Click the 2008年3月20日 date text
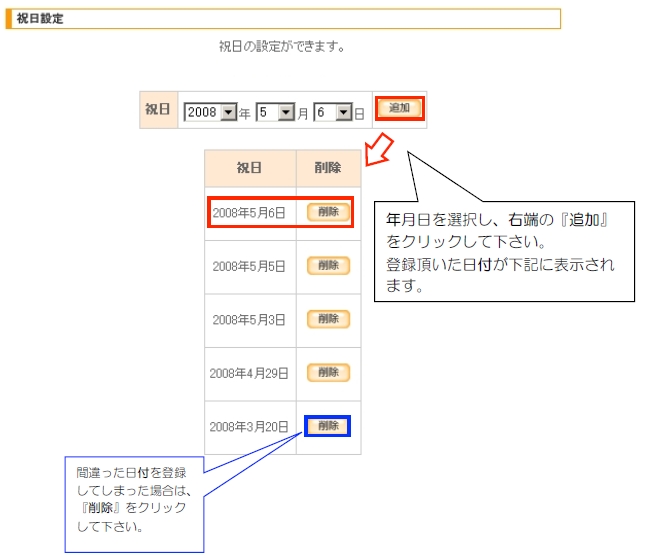 coord(249,427)
